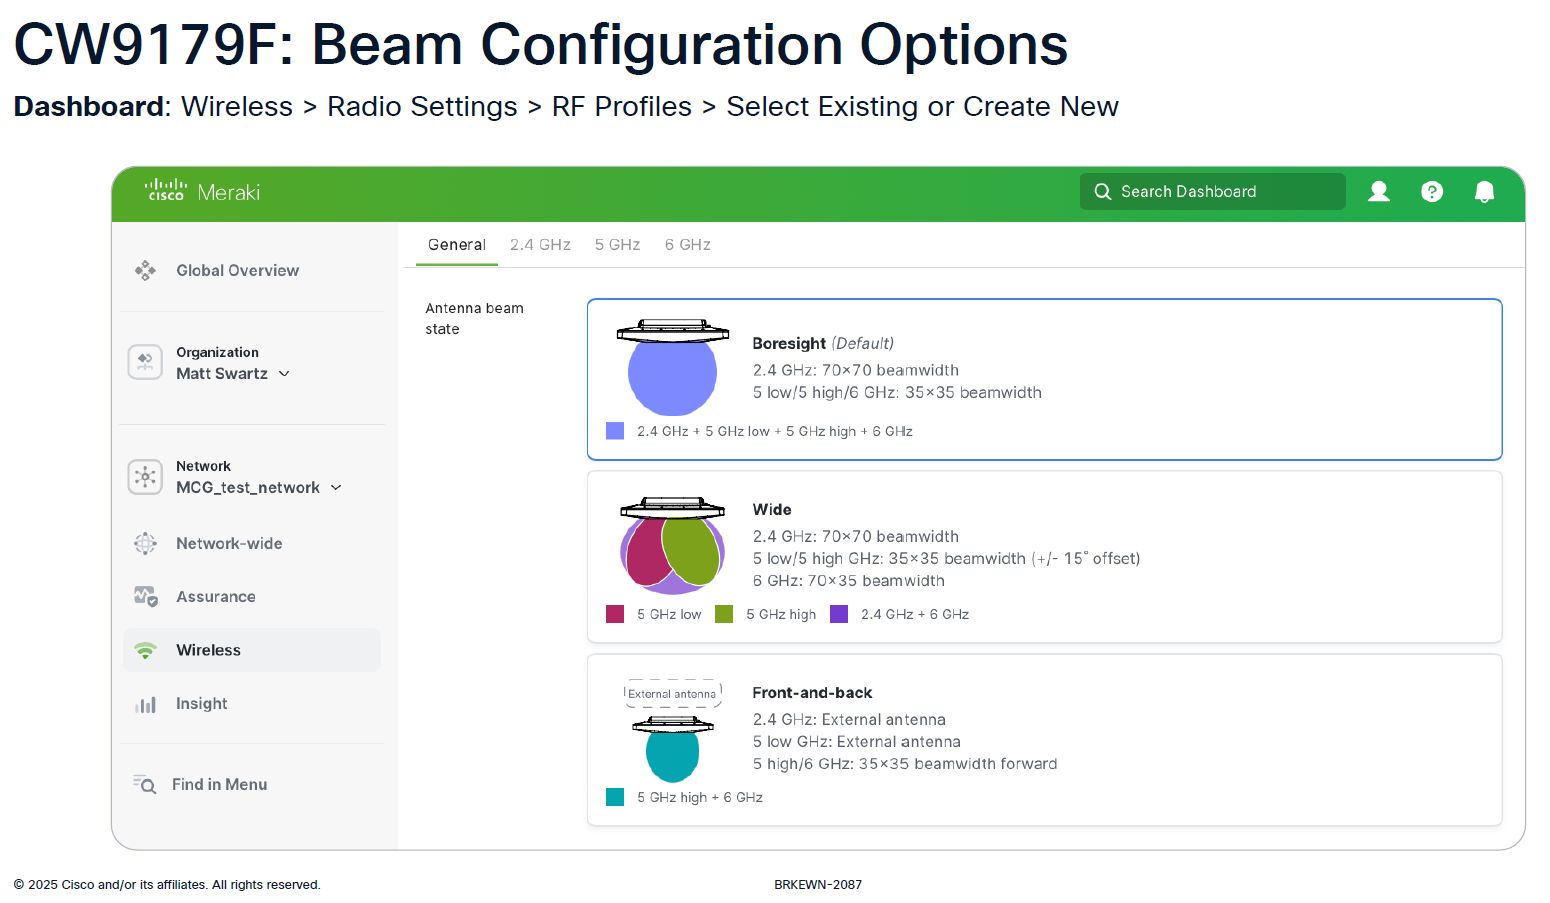1550x903 pixels.
Task: Click the Cisco Meraki logo
Action: coord(202,191)
